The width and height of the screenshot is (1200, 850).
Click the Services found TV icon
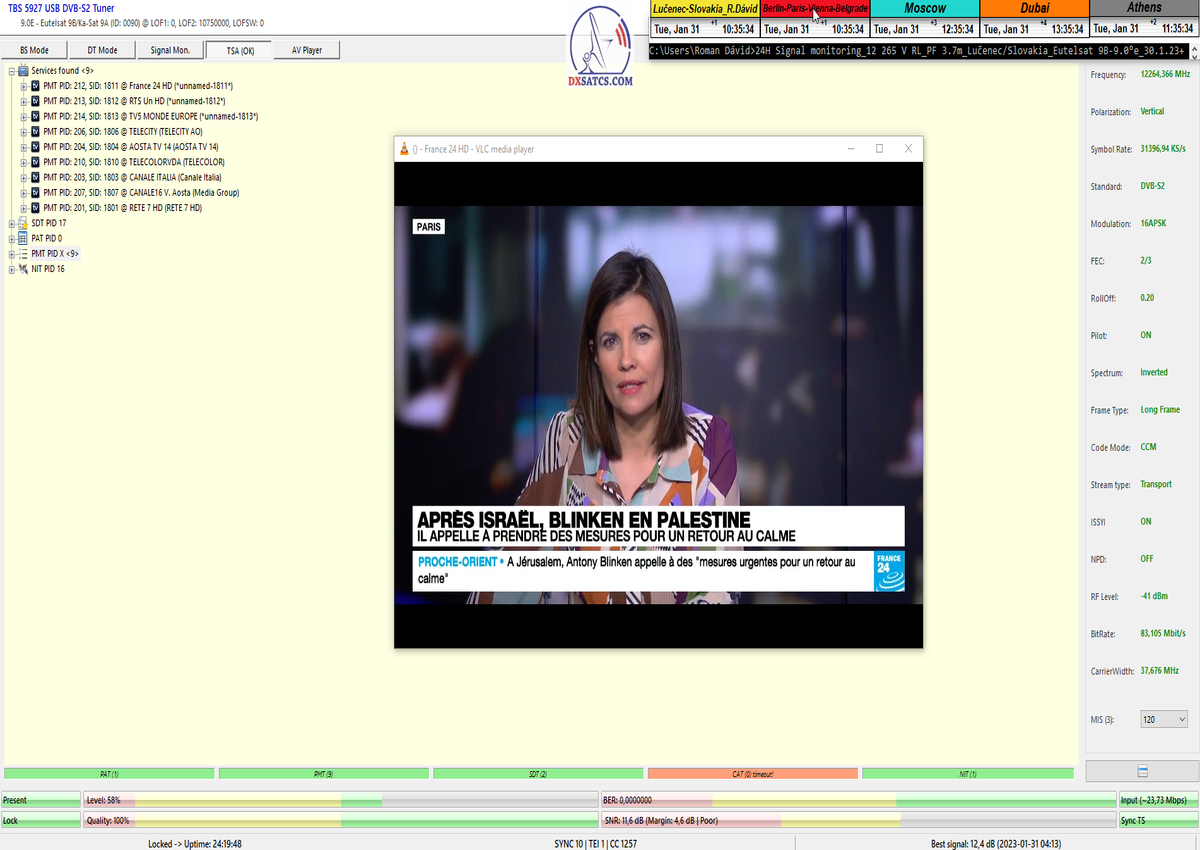tap(23, 71)
